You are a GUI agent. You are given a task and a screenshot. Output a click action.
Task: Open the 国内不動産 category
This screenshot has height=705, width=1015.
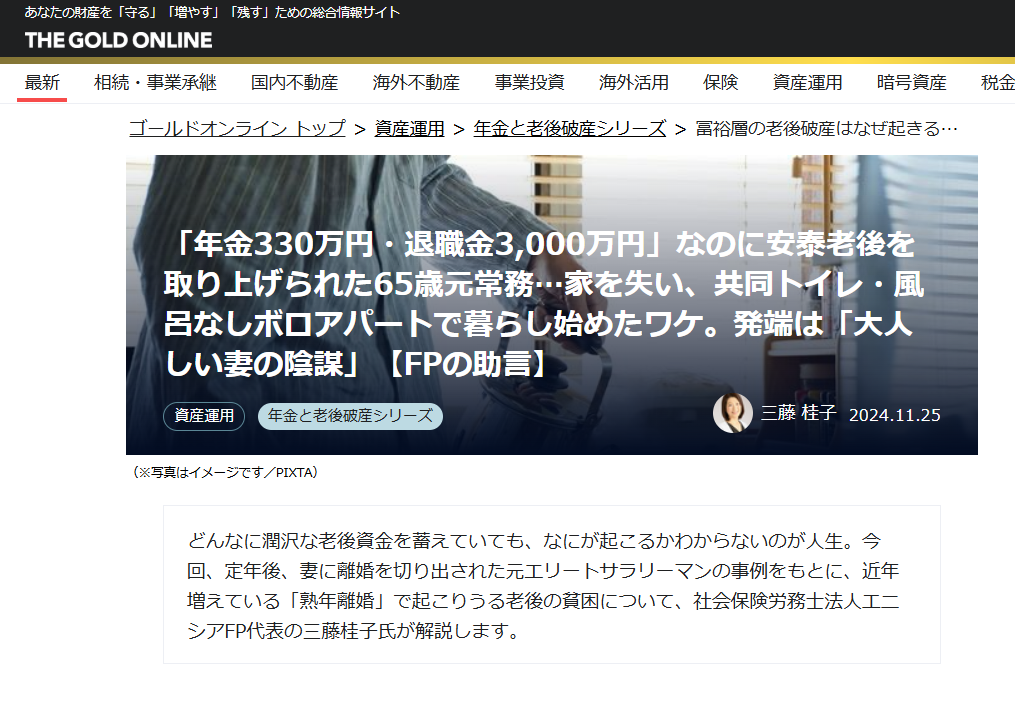[x=294, y=83]
